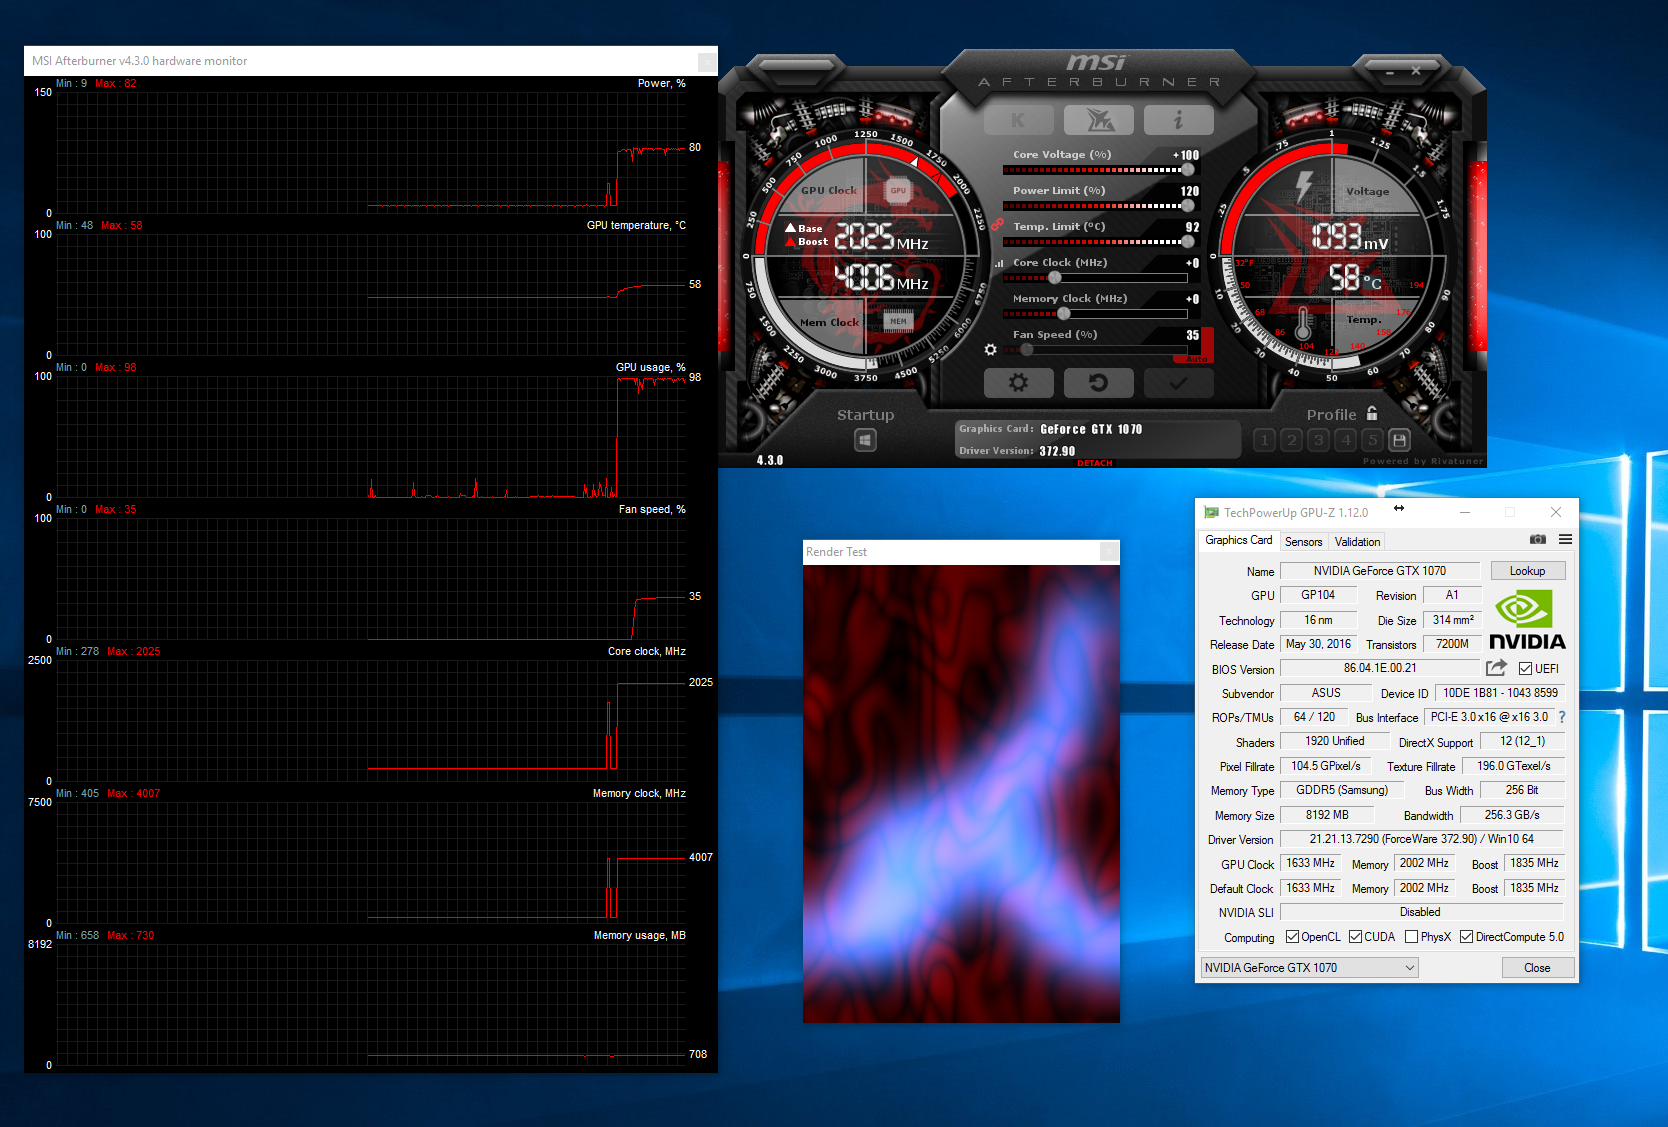Image resolution: width=1668 pixels, height=1127 pixels.
Task: Select profile slot 3
Action: [1318, 440]
